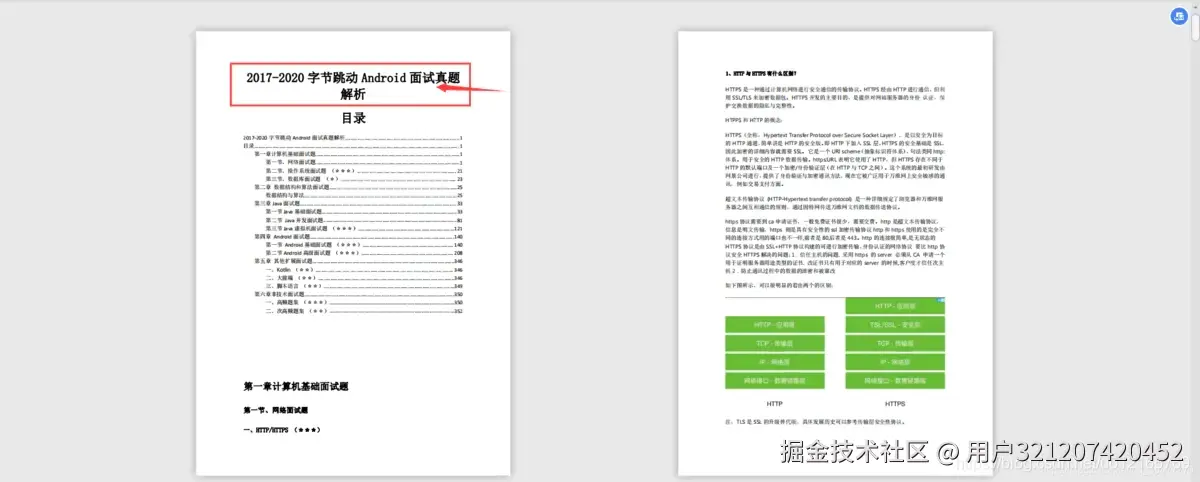Open TOC entry '第一章计算机基础面试题'
1200x482 pixels.
357,153
